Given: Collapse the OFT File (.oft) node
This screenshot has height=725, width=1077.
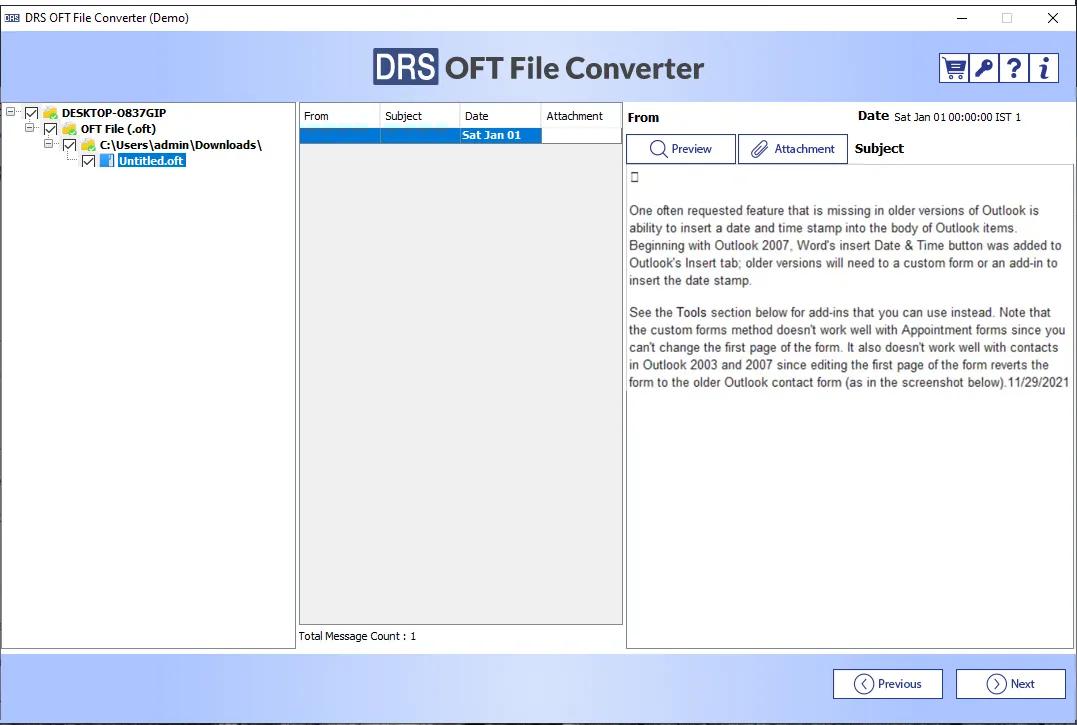Looking at the screenshot, I should (x=30, y=128).
